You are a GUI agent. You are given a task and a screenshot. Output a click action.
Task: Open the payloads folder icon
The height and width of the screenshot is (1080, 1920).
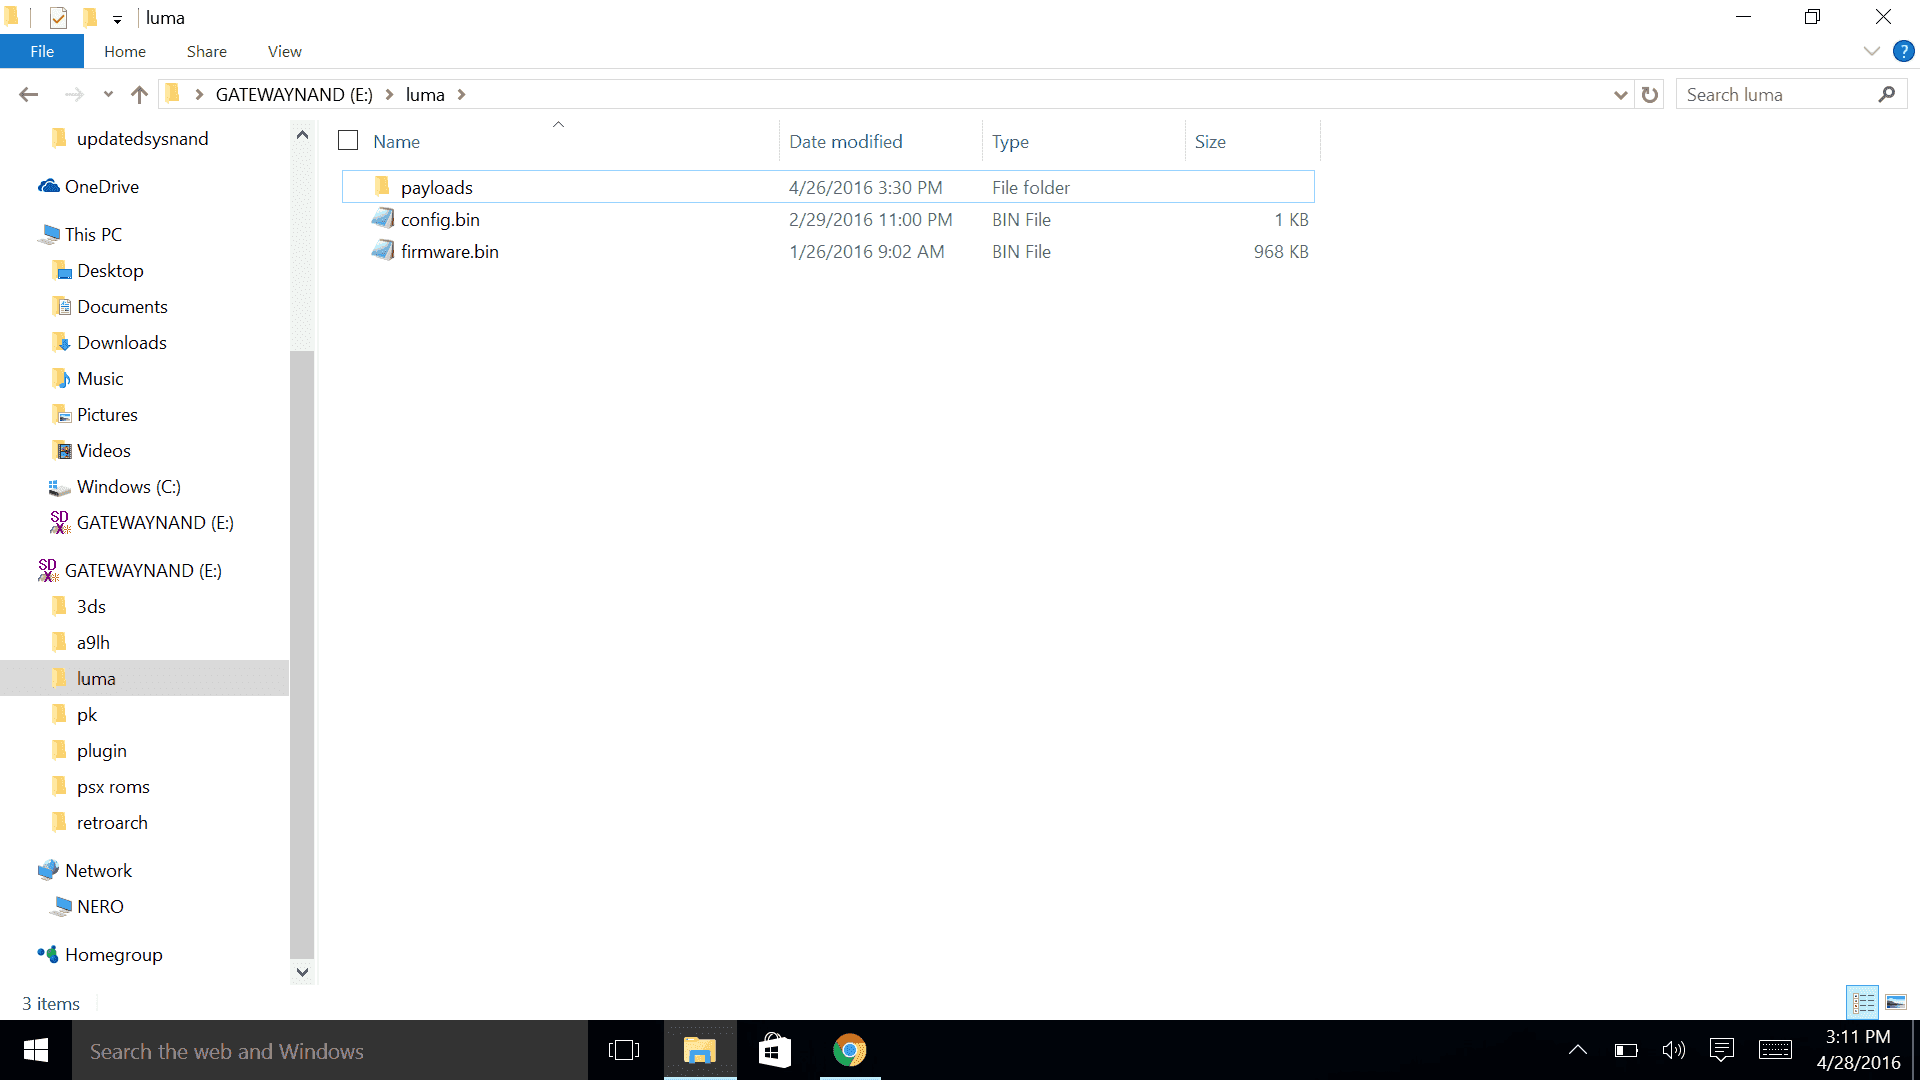coord(382,187)
